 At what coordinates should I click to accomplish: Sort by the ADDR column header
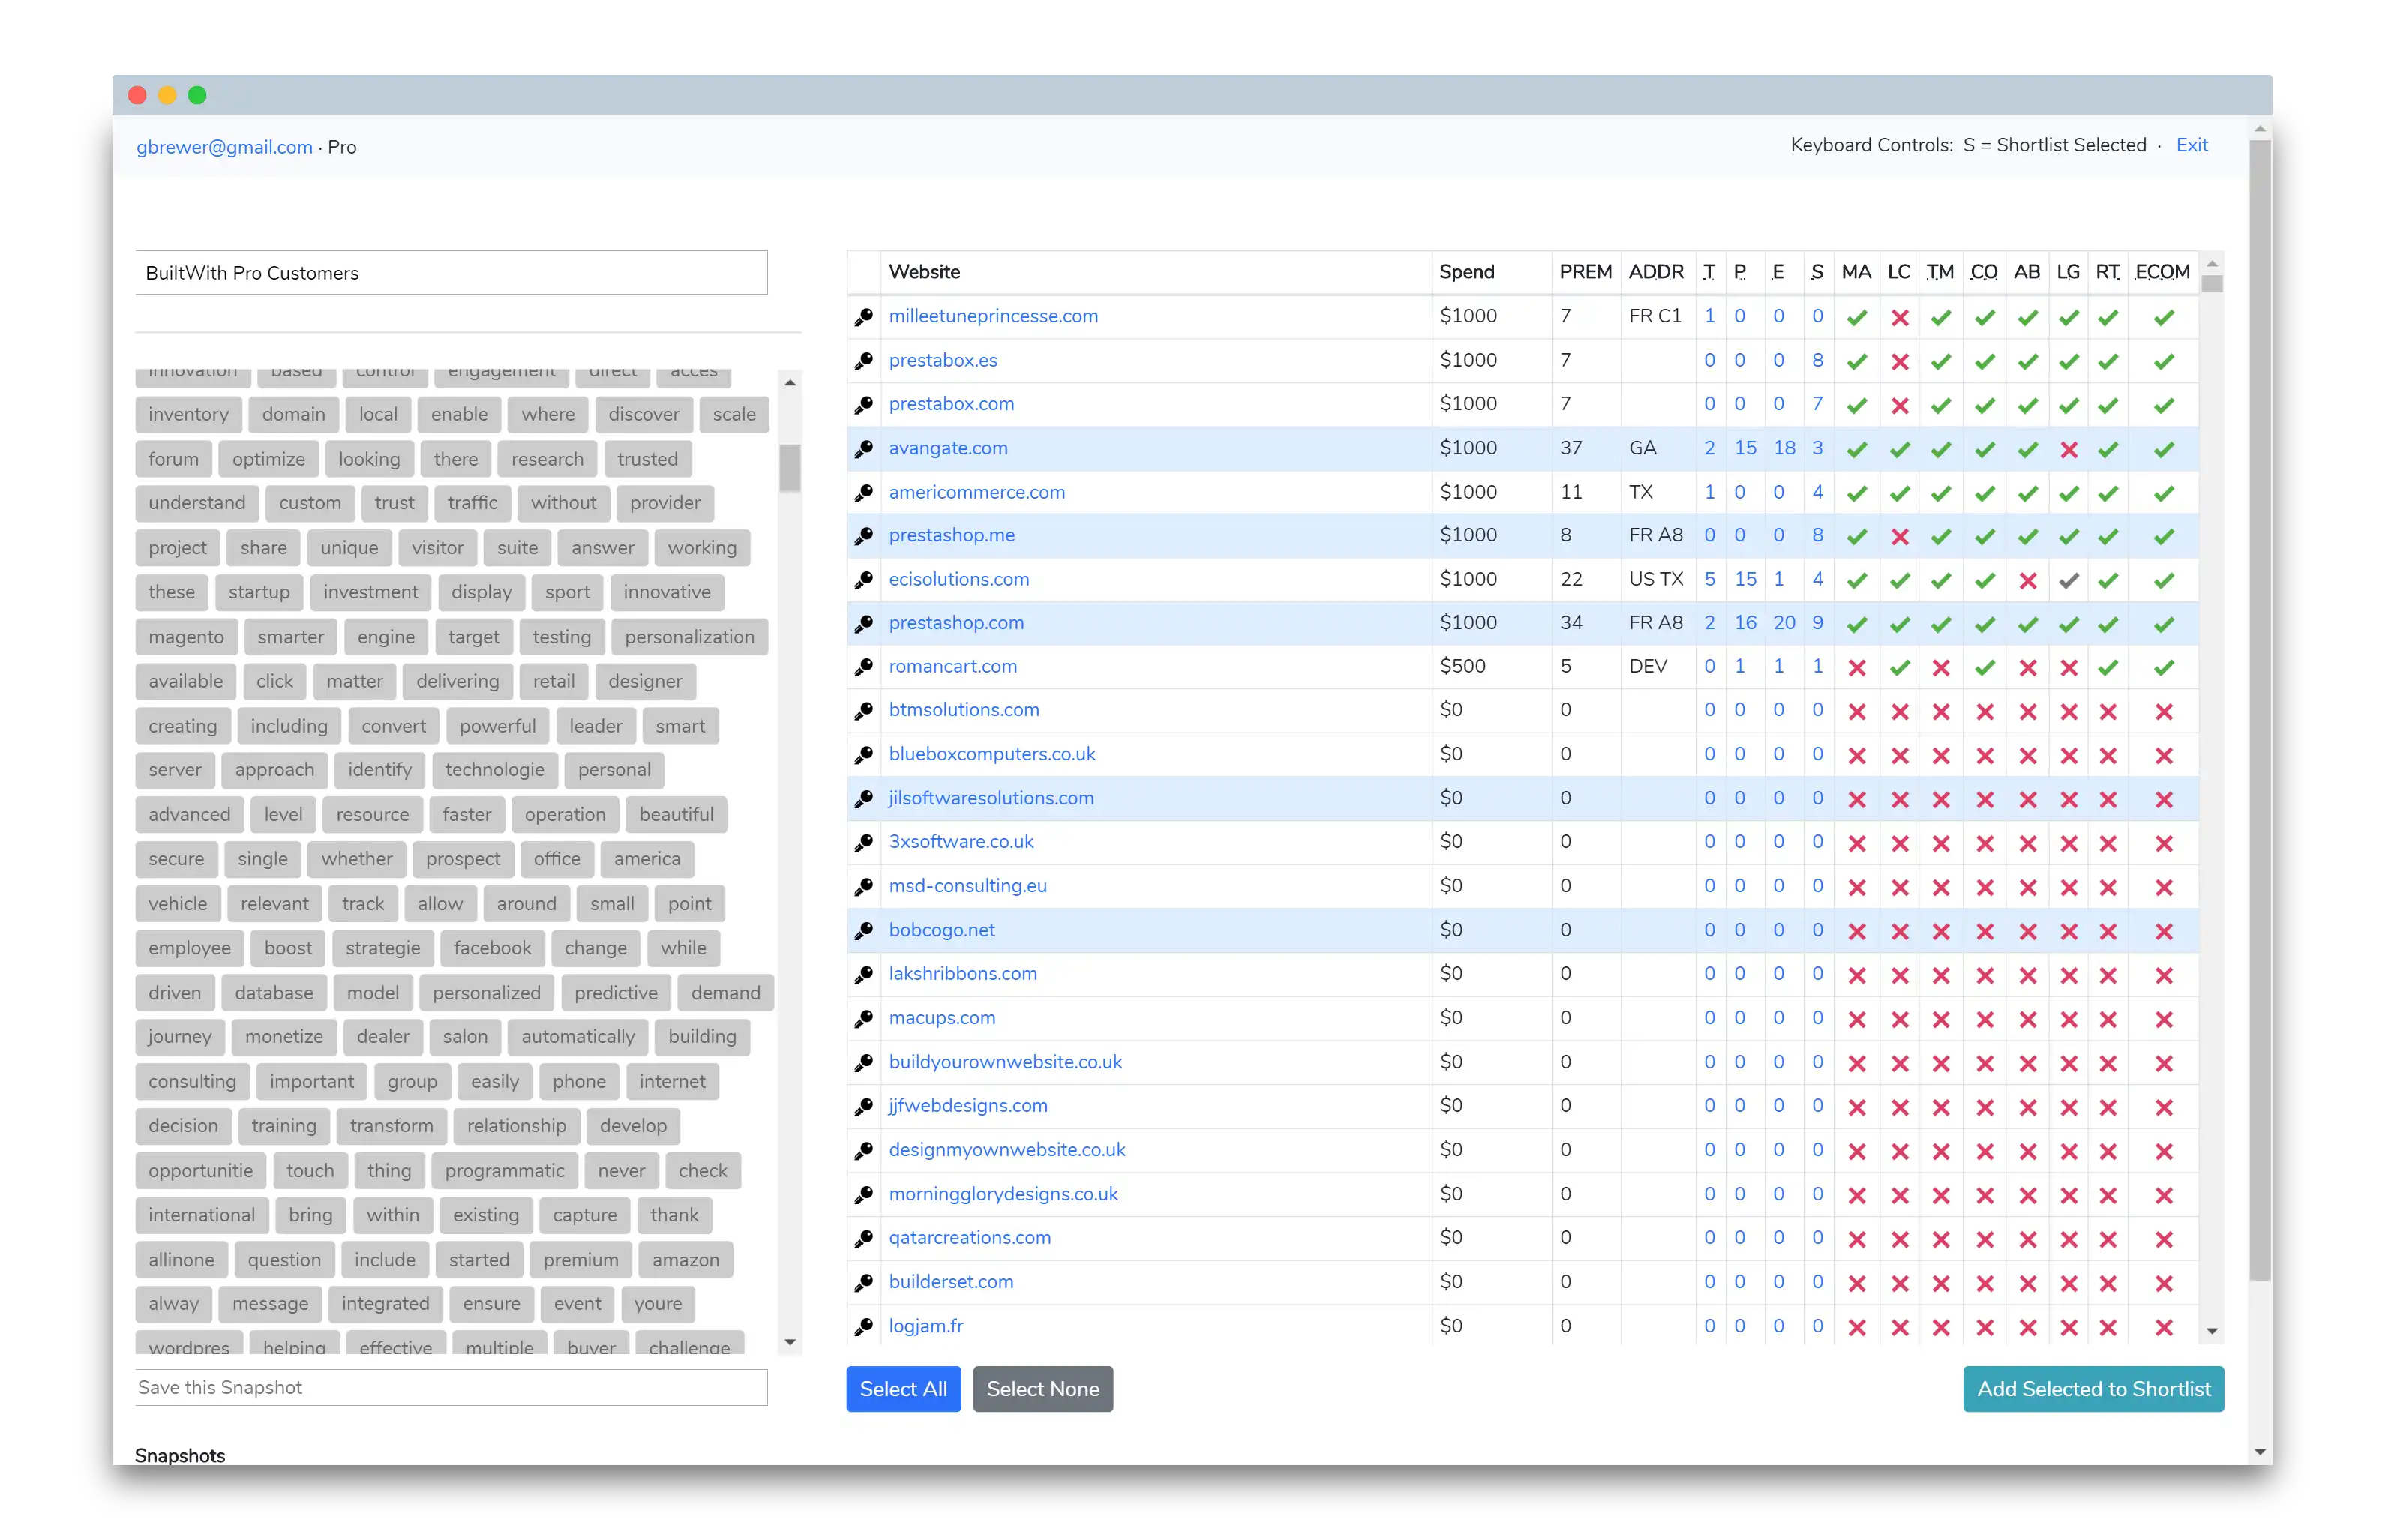pyautogui.click(x=1655, y=272)
